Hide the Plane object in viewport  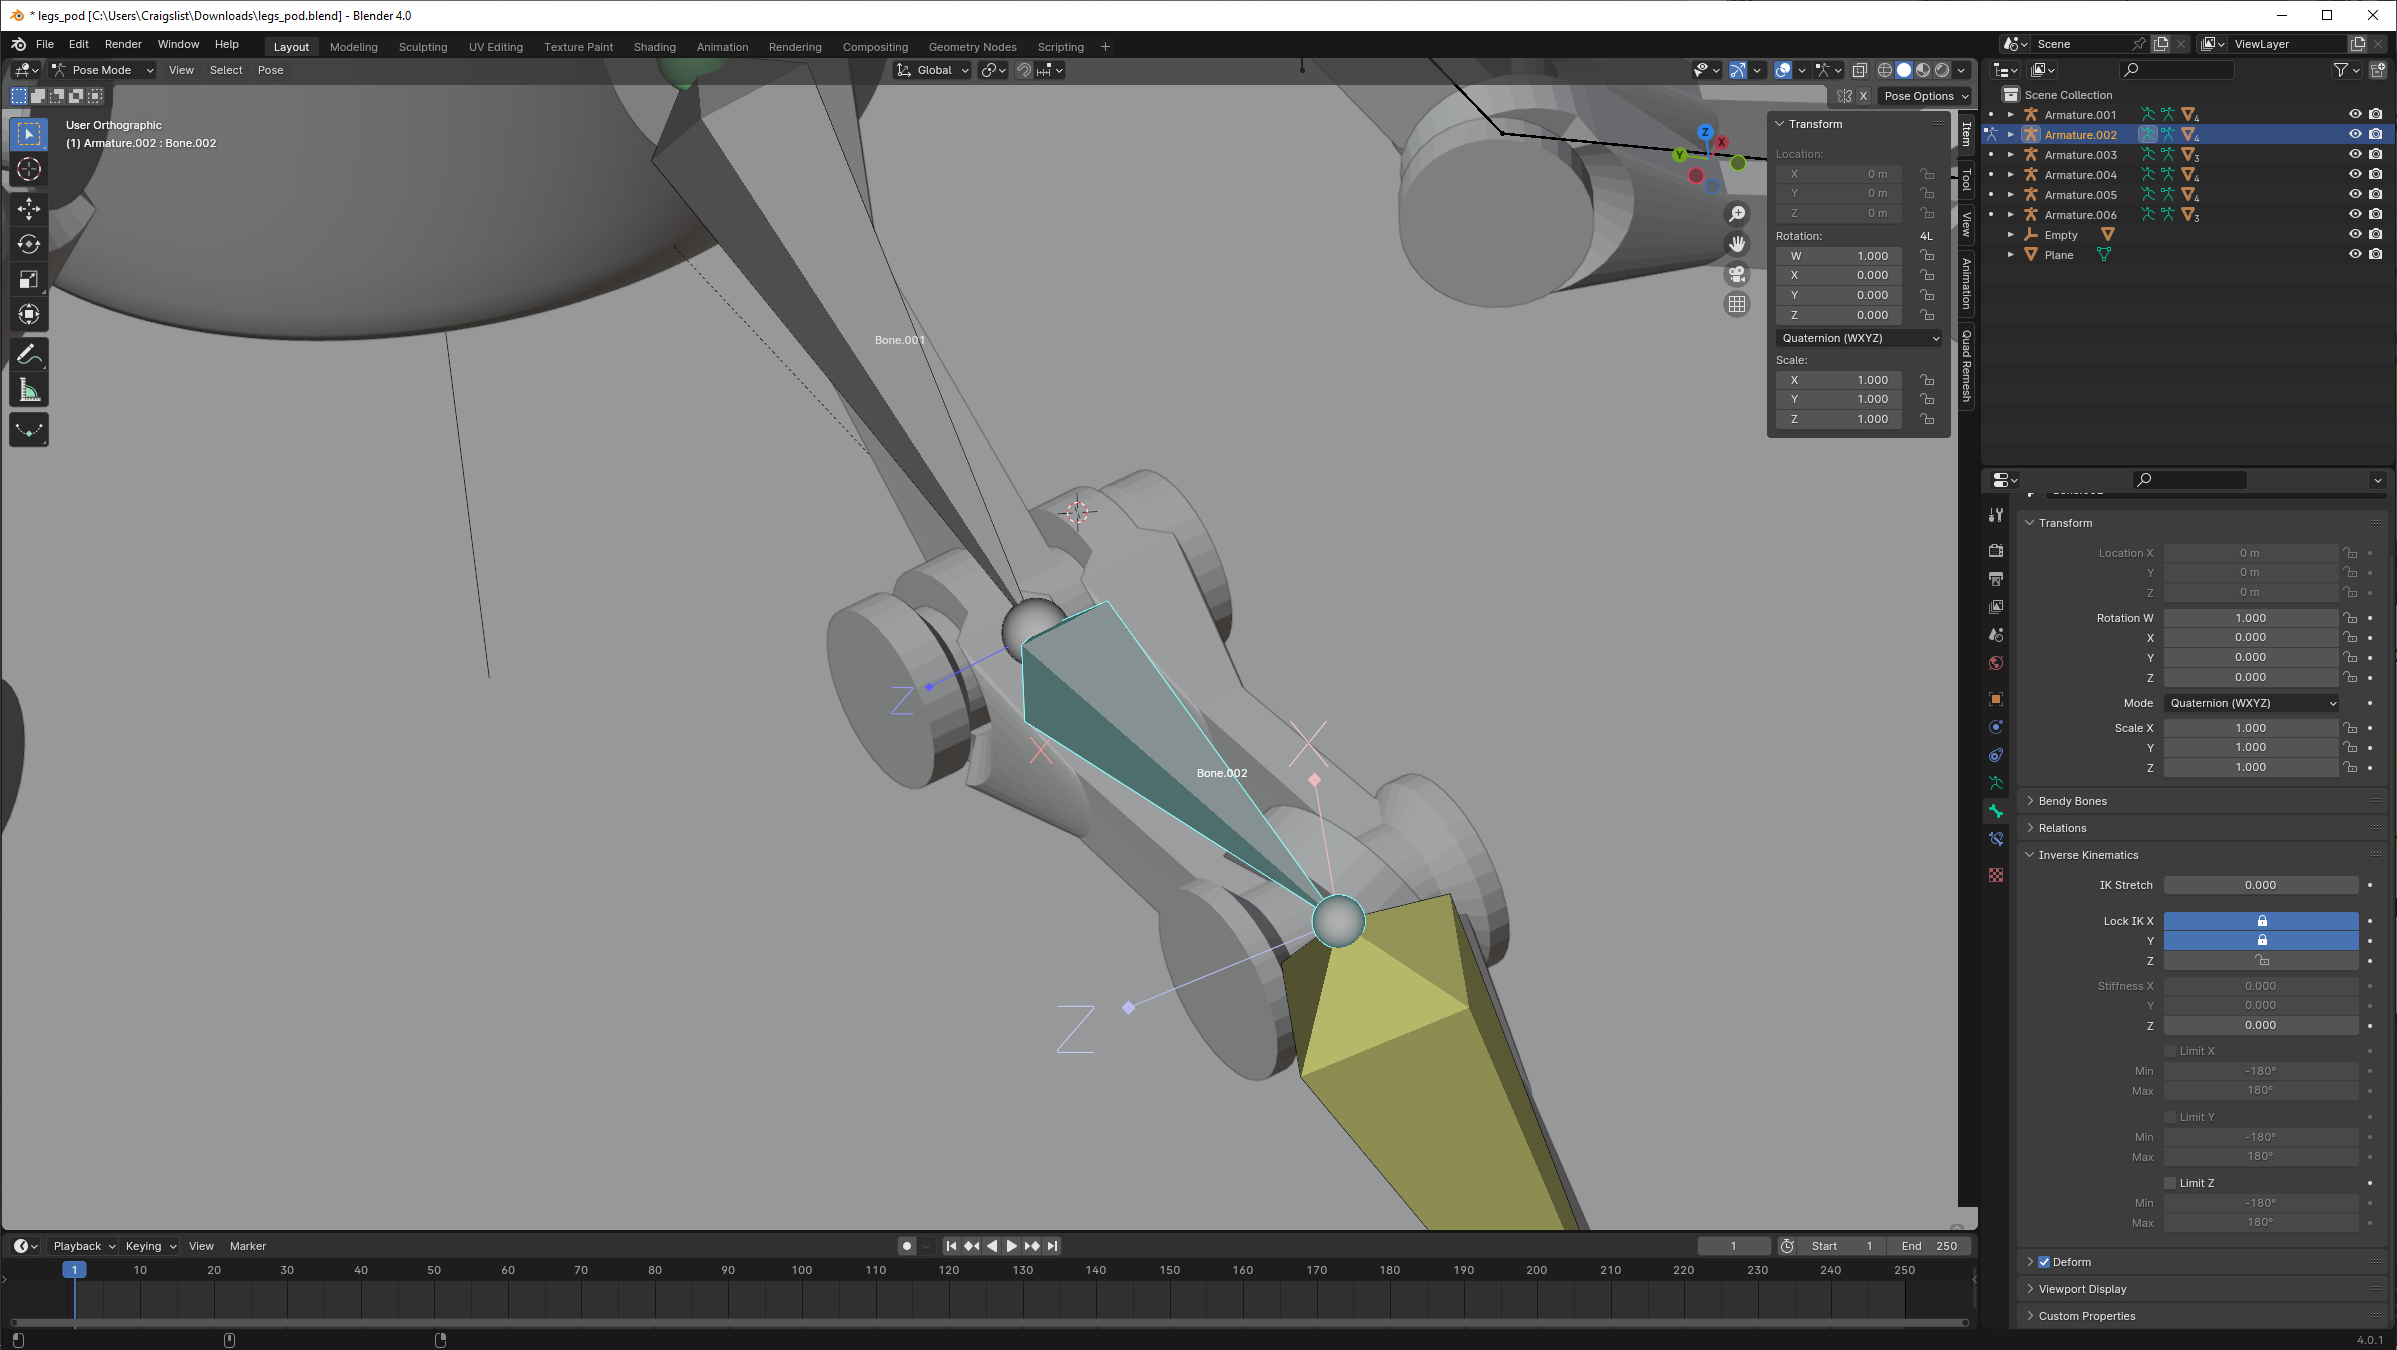2355,254
